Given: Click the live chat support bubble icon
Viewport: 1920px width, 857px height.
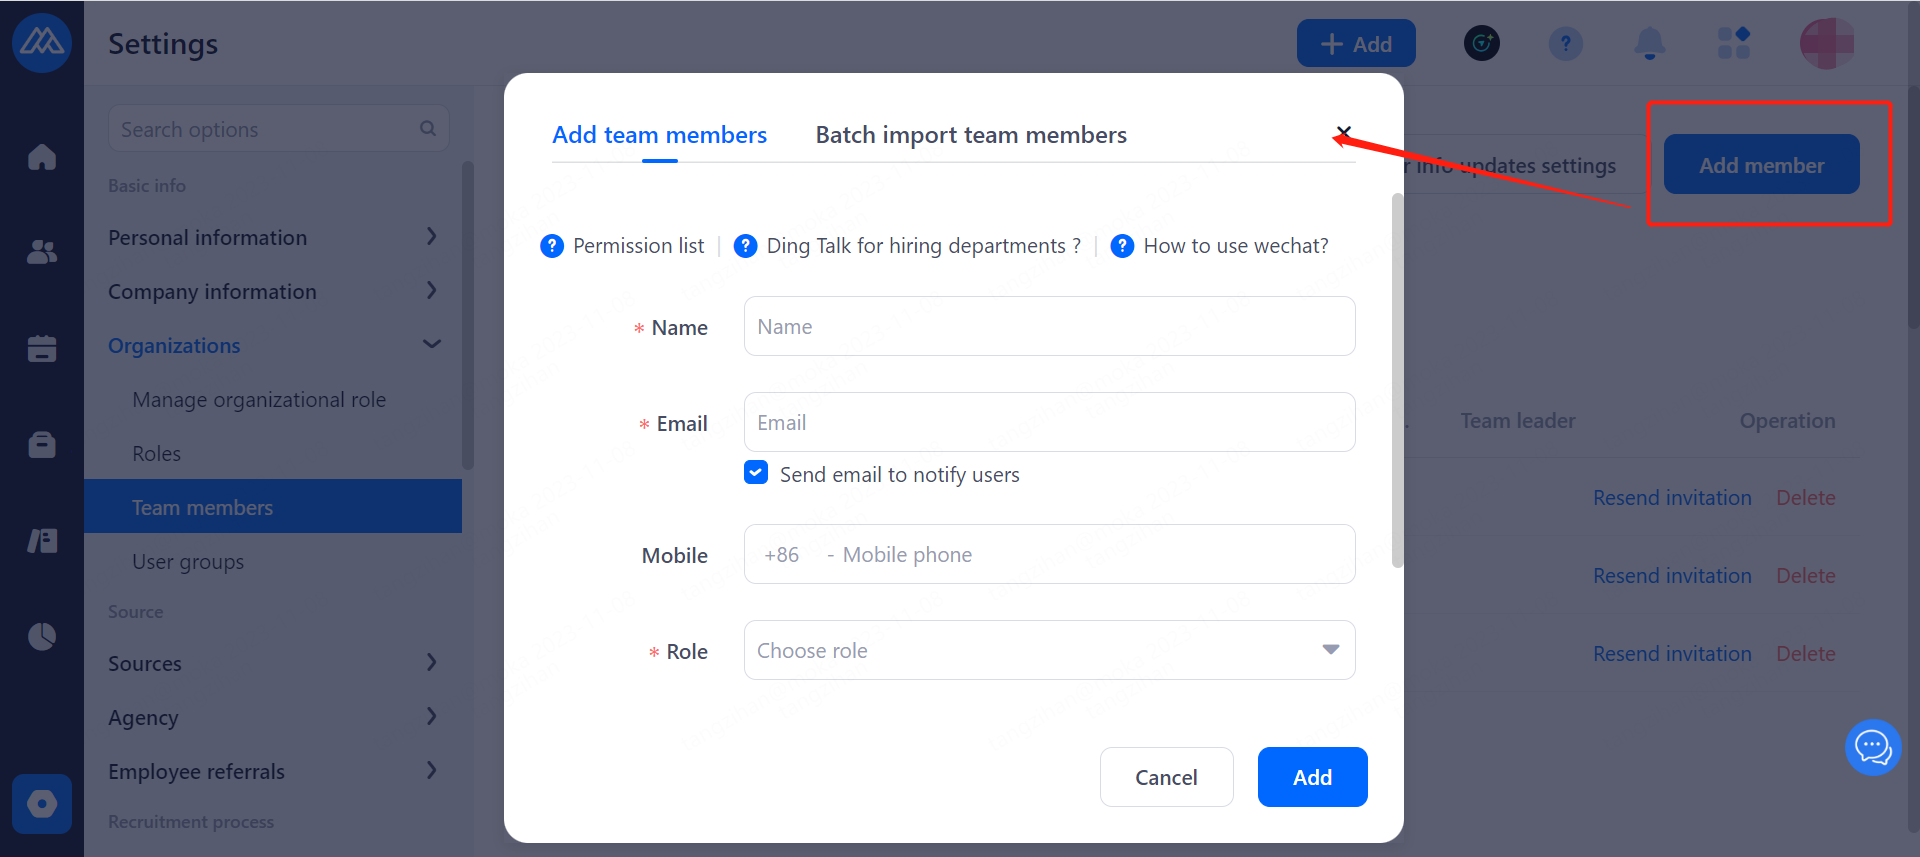Looking at the screenshot, I should [1872, 747].
